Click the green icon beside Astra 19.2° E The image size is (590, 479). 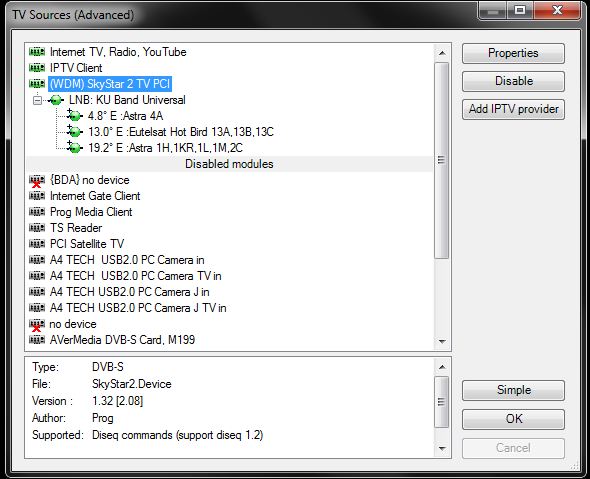pyautogui.click(x=75, y=148)
